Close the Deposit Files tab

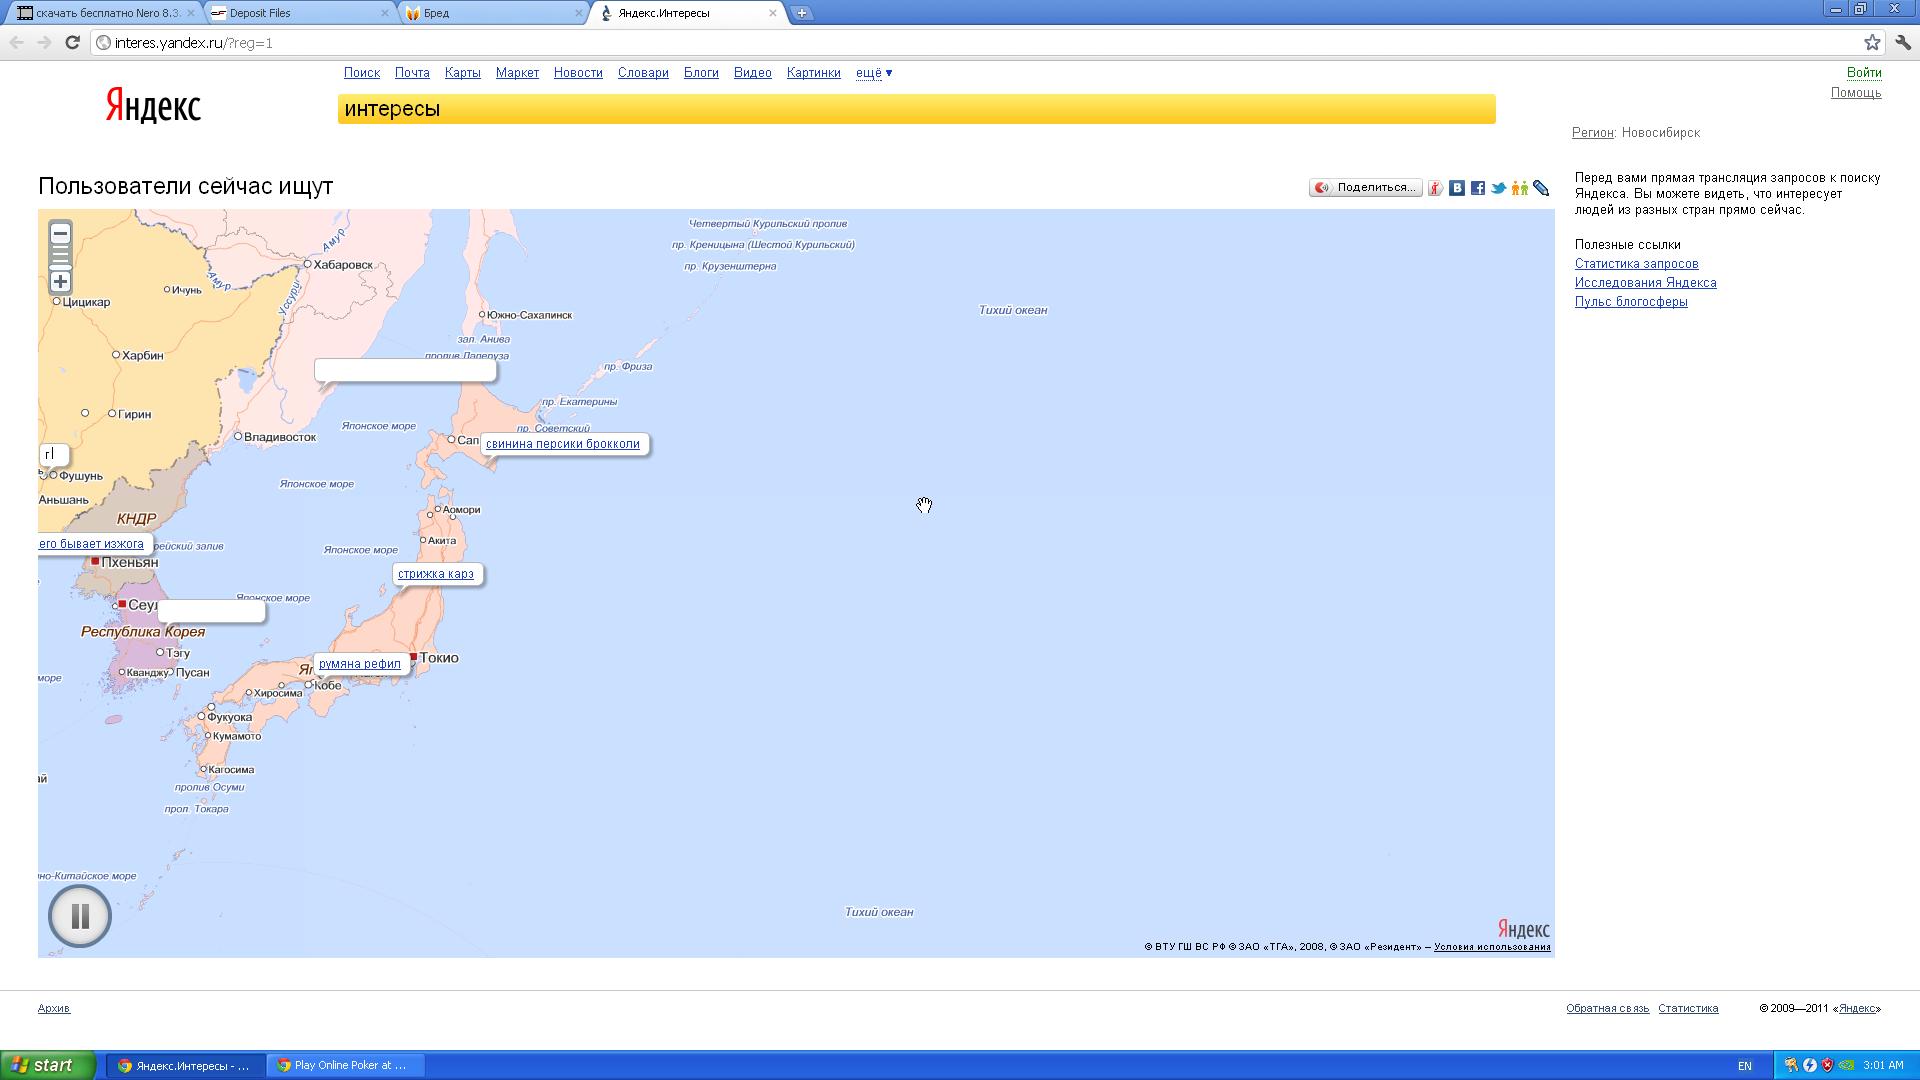pyautogui.click(x=385, y=13)
